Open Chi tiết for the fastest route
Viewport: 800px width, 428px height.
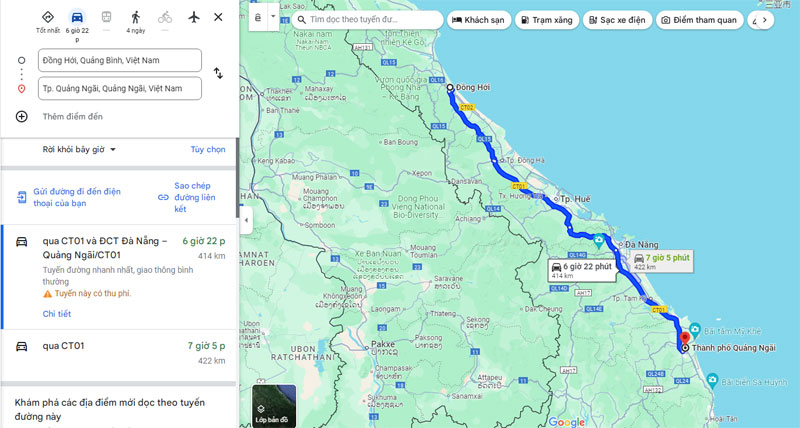pos(57,313)
